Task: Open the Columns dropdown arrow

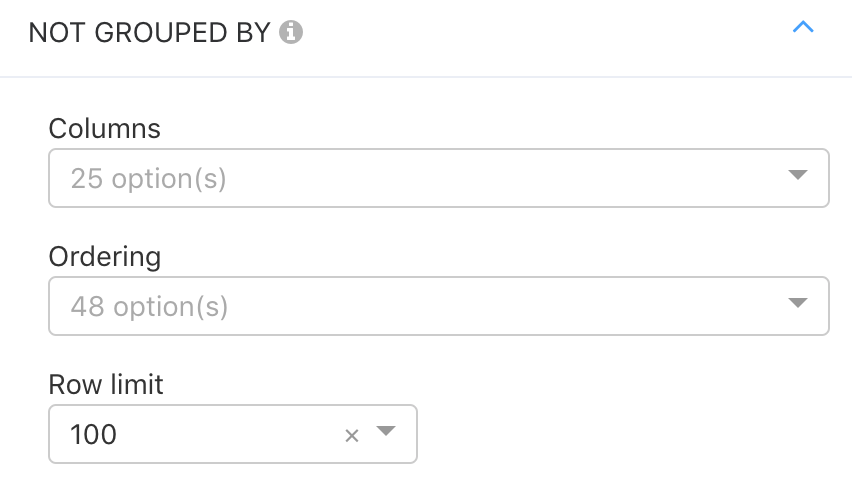Action: [797, 175]
